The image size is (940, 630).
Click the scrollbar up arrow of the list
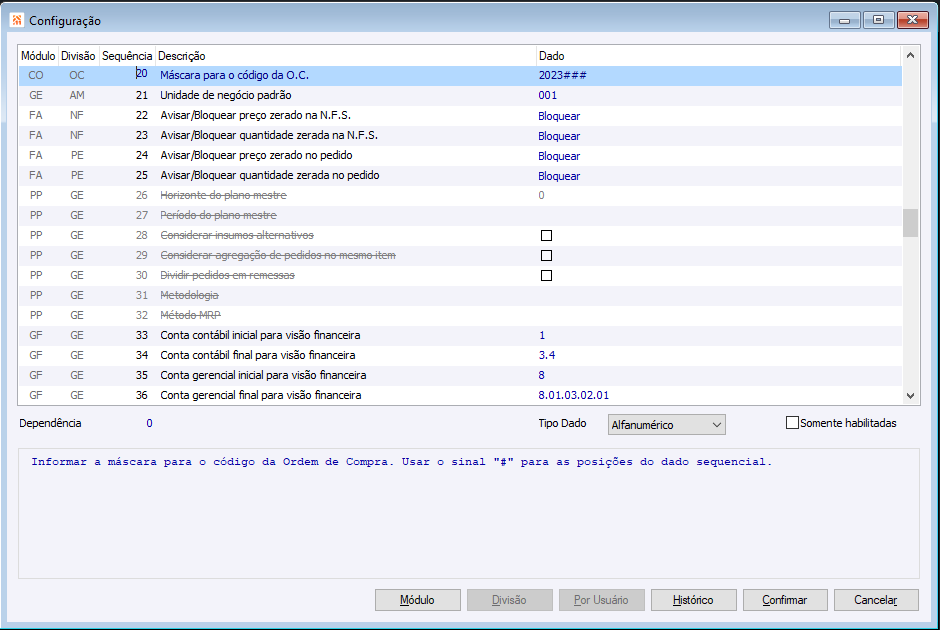coord(910,55)
